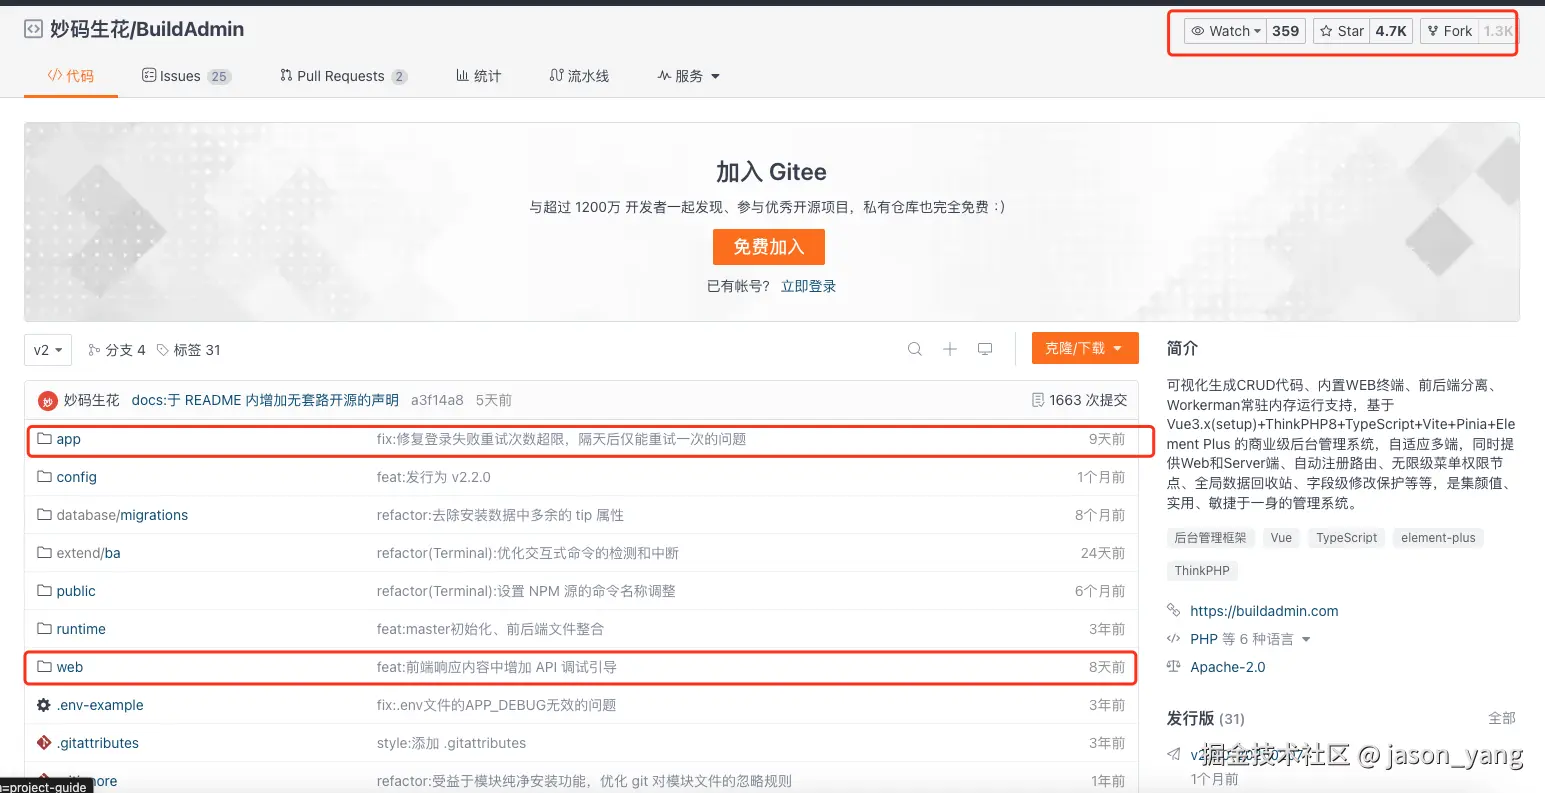Image resolution: width=1545 pixels, height=793 pixels.
Task: Open the Issues tab
Action: (x=186, y=76)
